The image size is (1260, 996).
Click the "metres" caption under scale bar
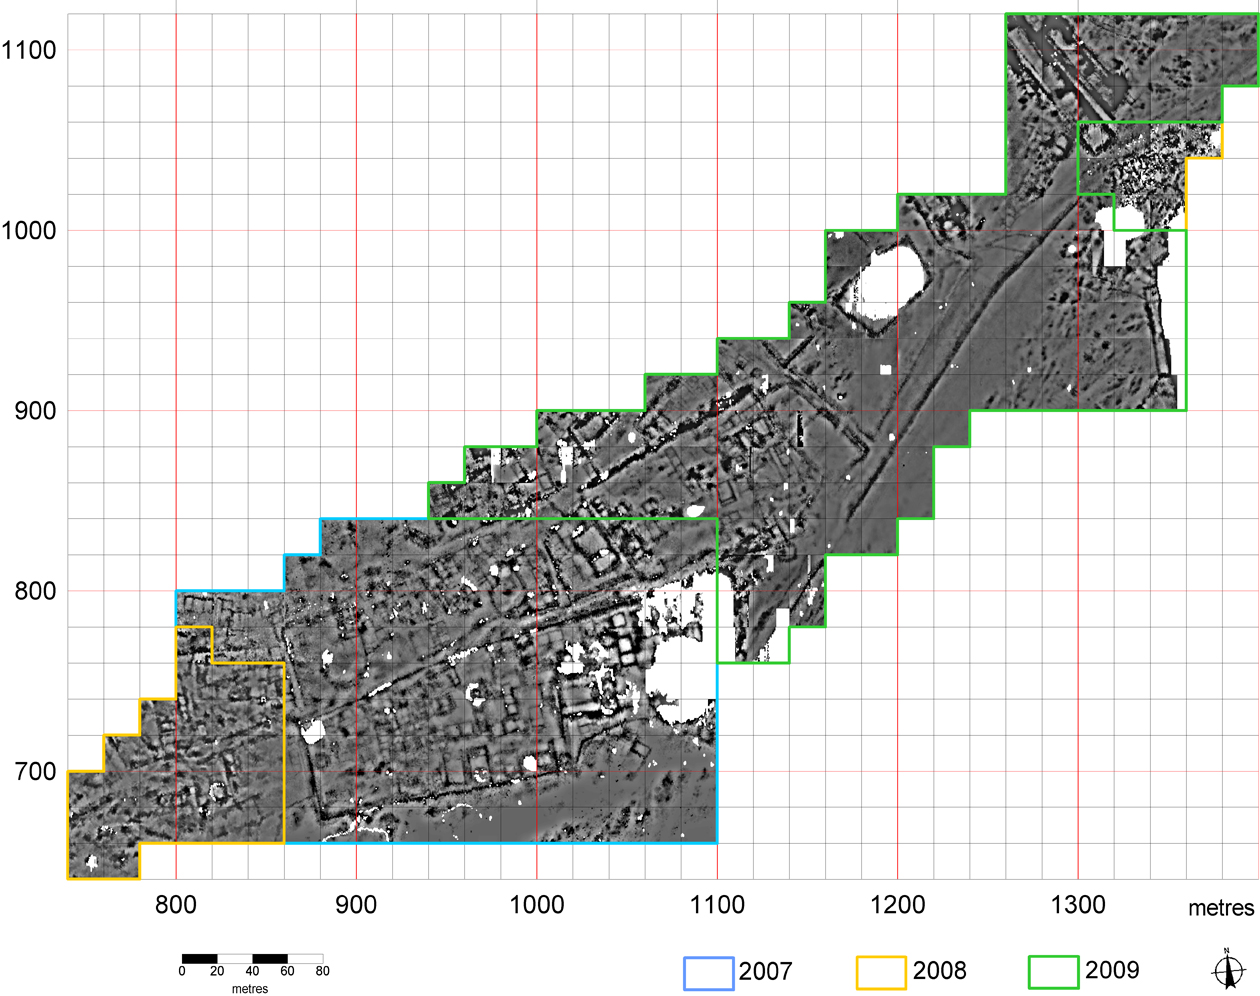click(x=250, y=989)
